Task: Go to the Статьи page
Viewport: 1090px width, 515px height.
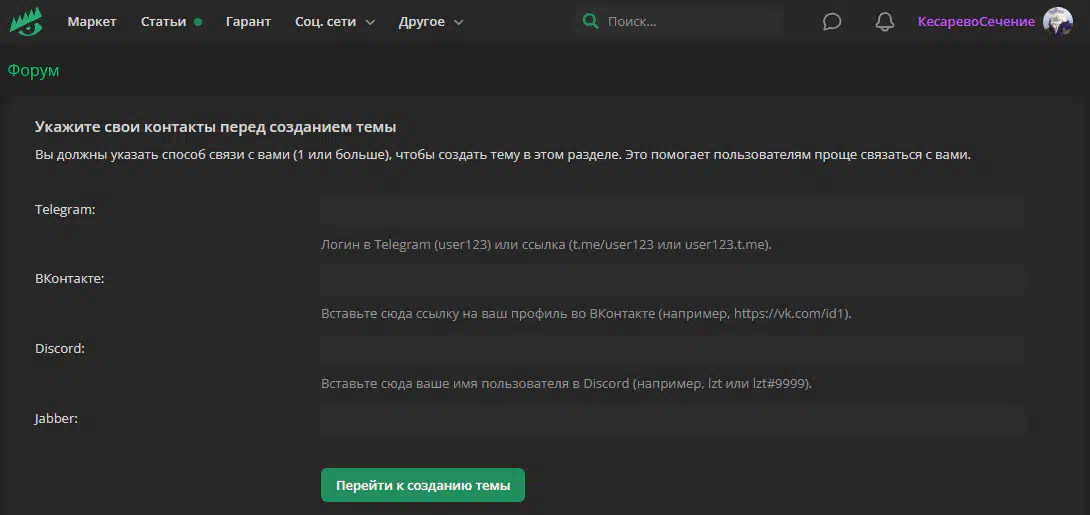Action: click(x=163, y=22)
